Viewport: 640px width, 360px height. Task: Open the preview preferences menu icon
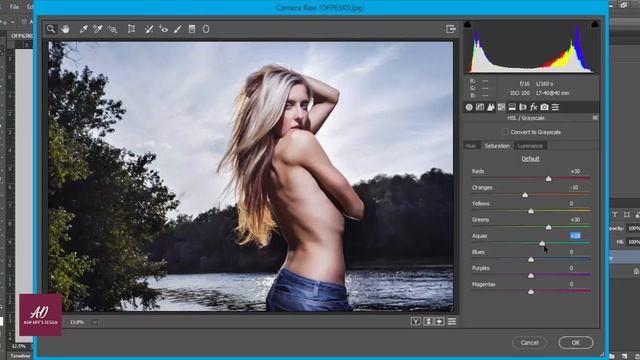(x=451, y=321)
